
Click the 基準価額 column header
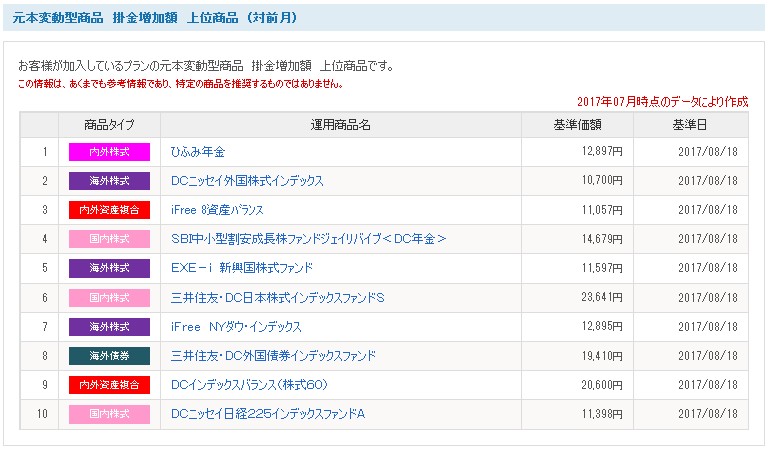(577, 125)
